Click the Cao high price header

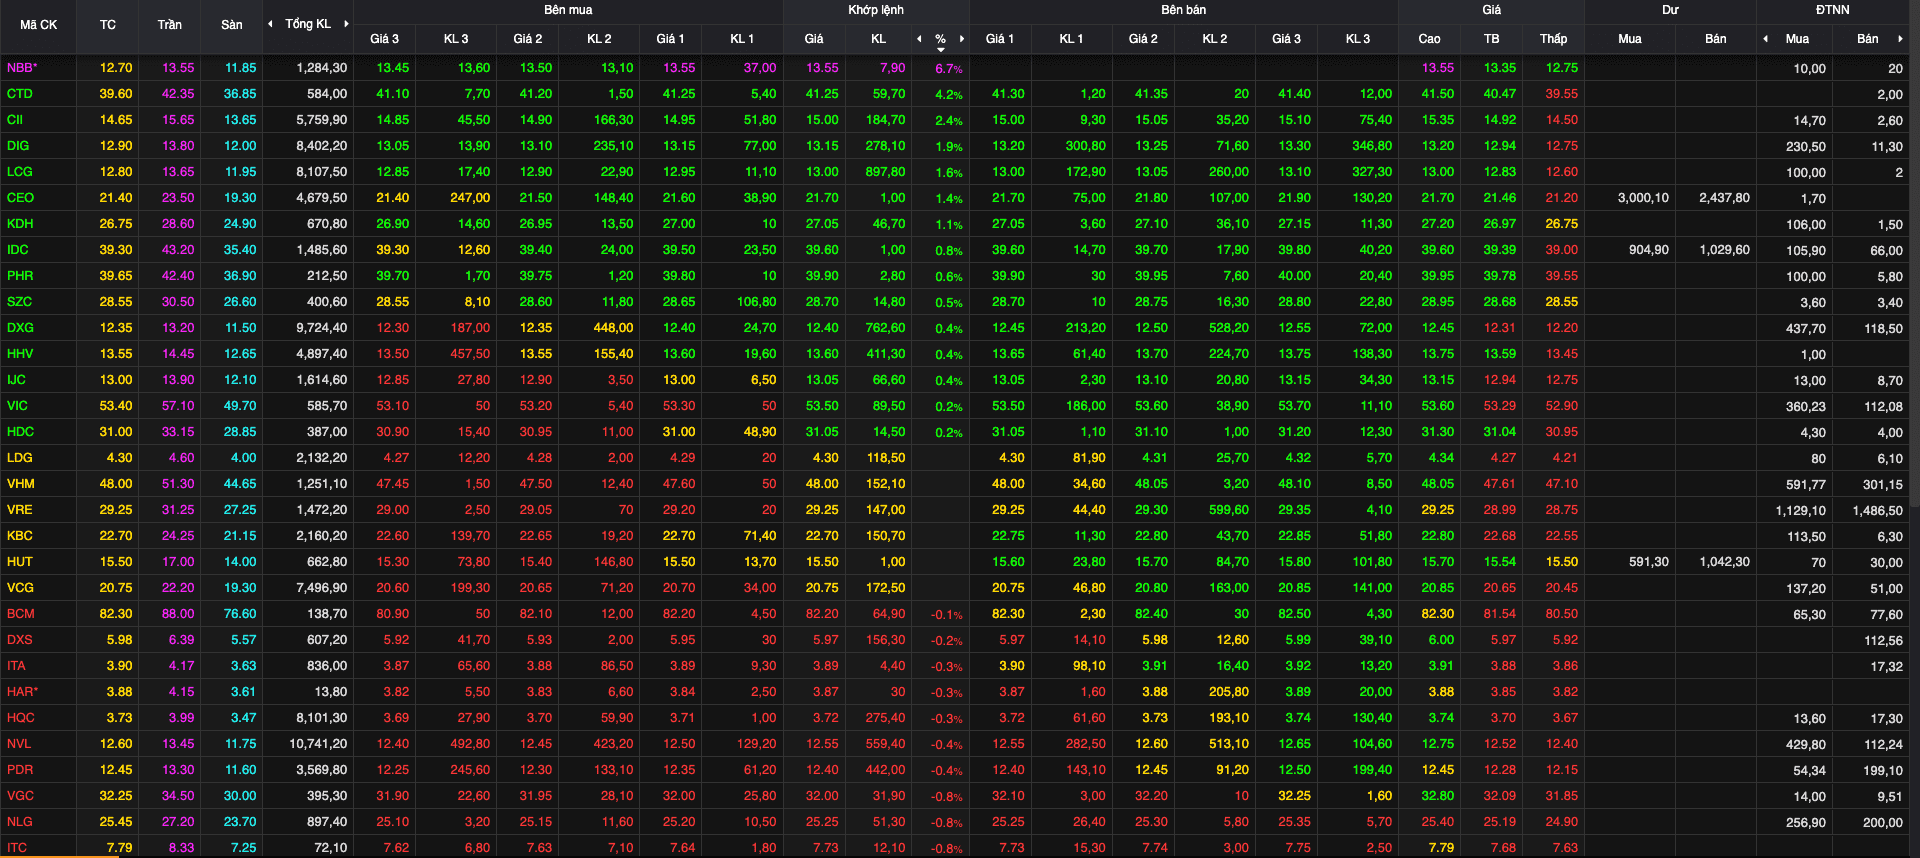[x=1429, y=39]
